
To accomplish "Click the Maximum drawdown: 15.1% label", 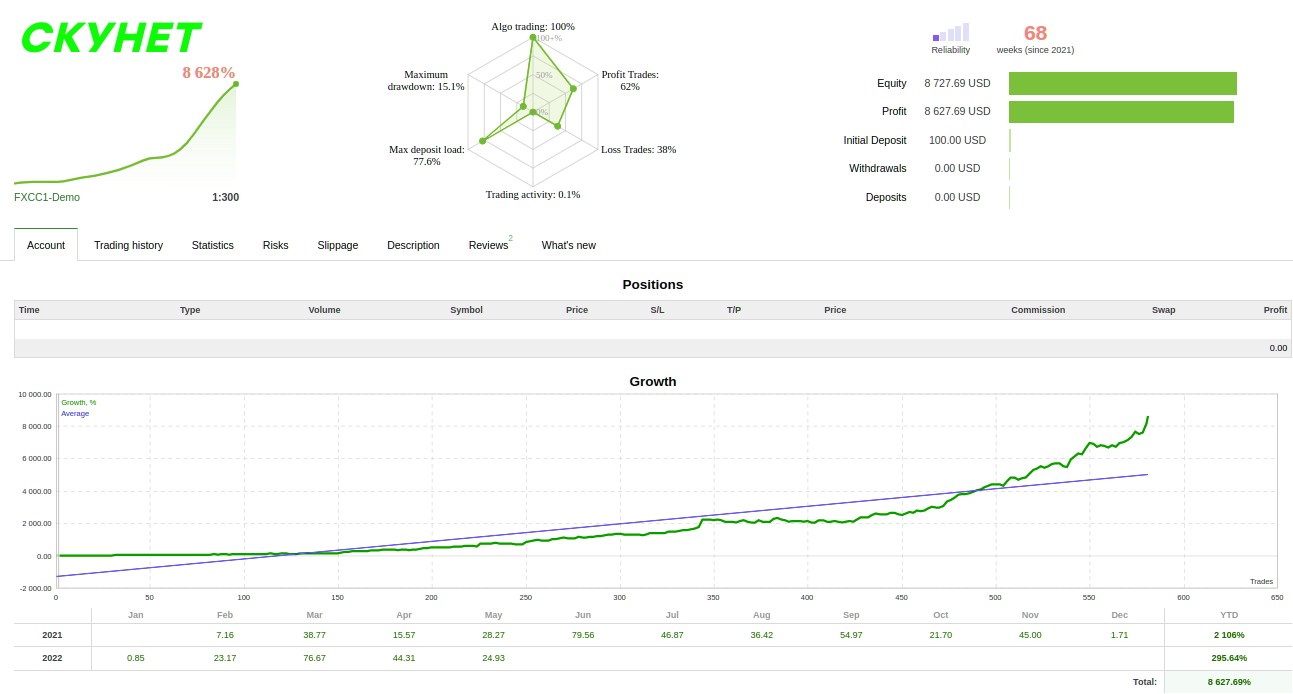I will tap(426, 80).
